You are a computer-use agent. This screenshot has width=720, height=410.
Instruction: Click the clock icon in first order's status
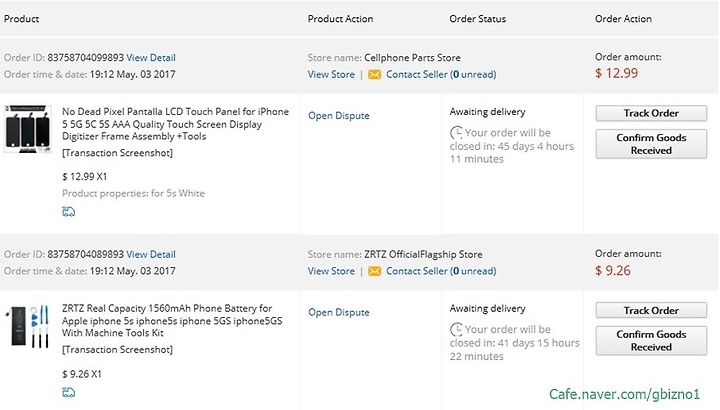[x=456, y=133]
